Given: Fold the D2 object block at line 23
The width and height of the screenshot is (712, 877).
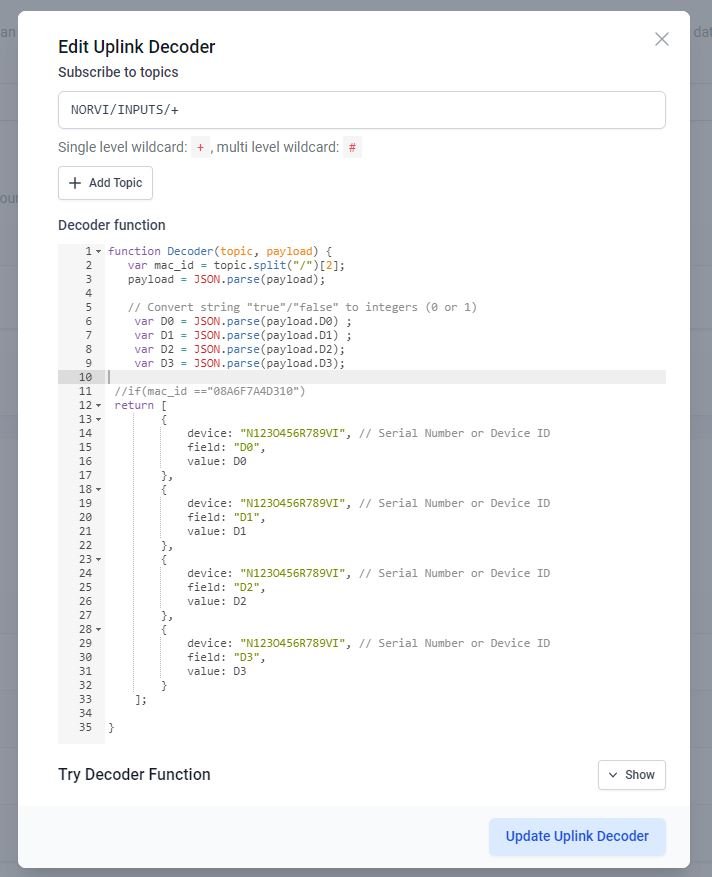Looking at the screenshot, I should [98, 560].
